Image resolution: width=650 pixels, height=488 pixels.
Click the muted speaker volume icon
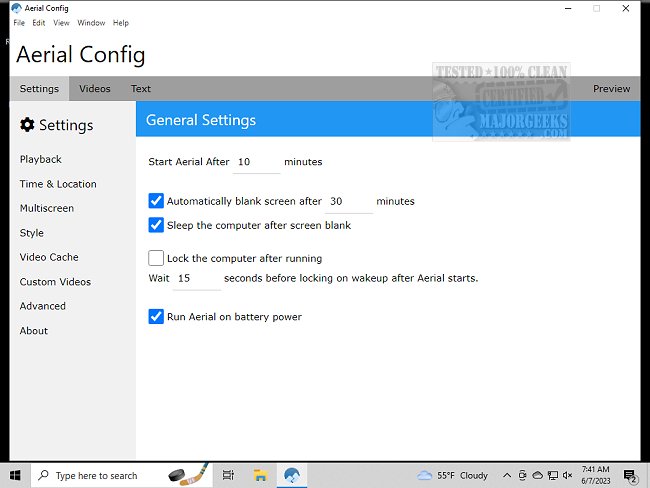[x=568, y=476]
